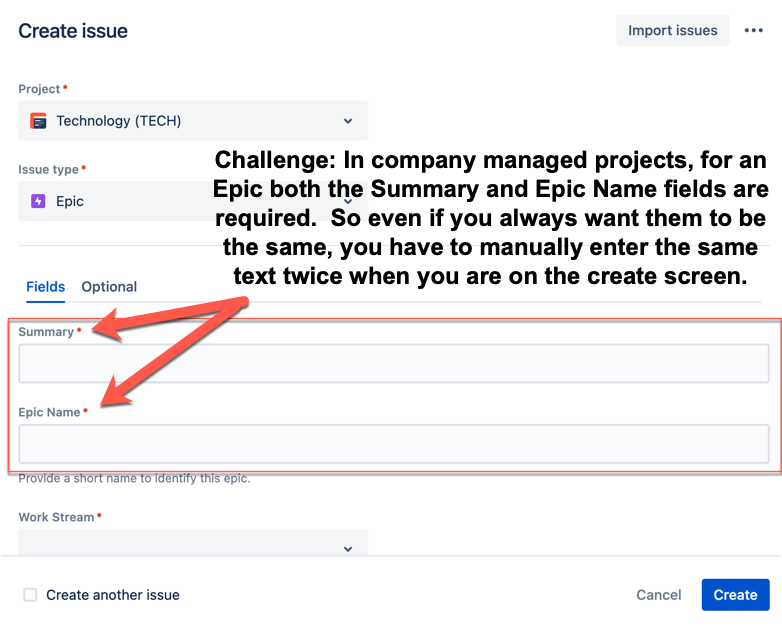782x630 pixels.
Task: Click the Create another issue label
Action: pos(113,595)
